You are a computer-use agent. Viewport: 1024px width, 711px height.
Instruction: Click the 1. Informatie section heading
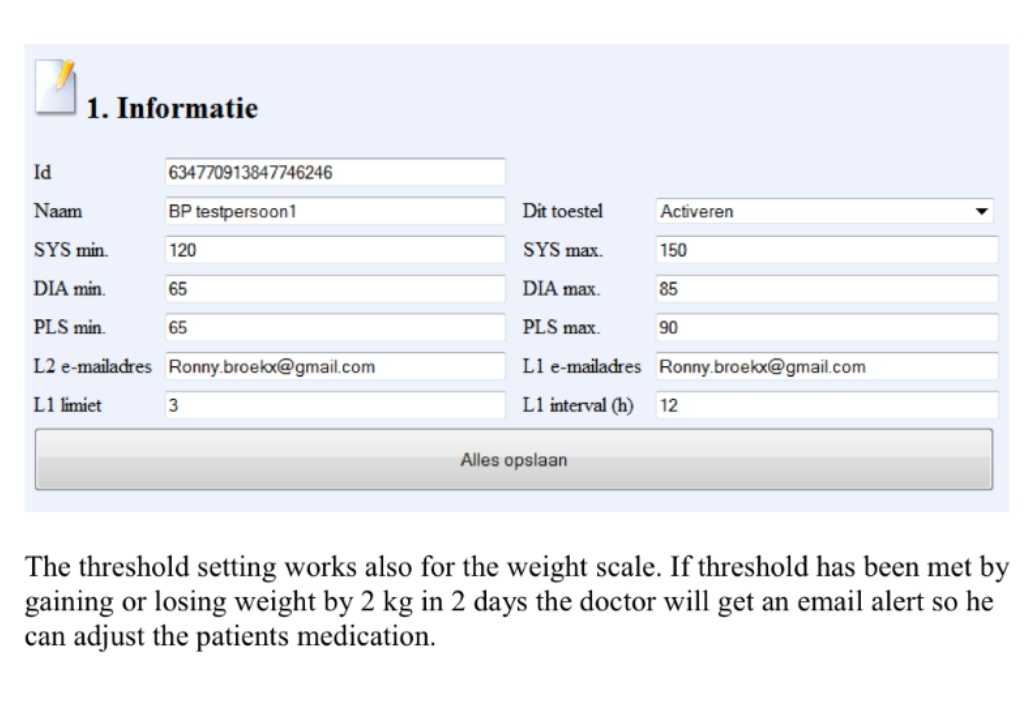[x=171, y=108]
